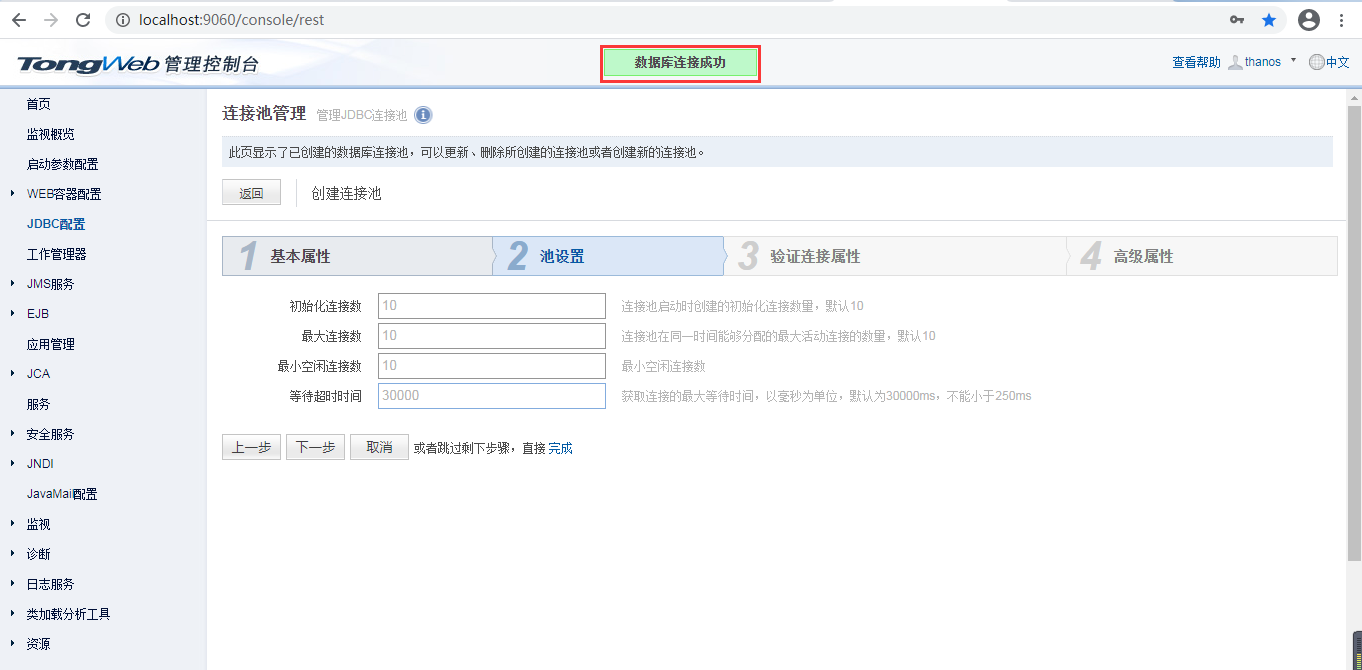1362x670 pixels.
Task: Click the bookmark star icon
Action: [x=1269, y=20]
